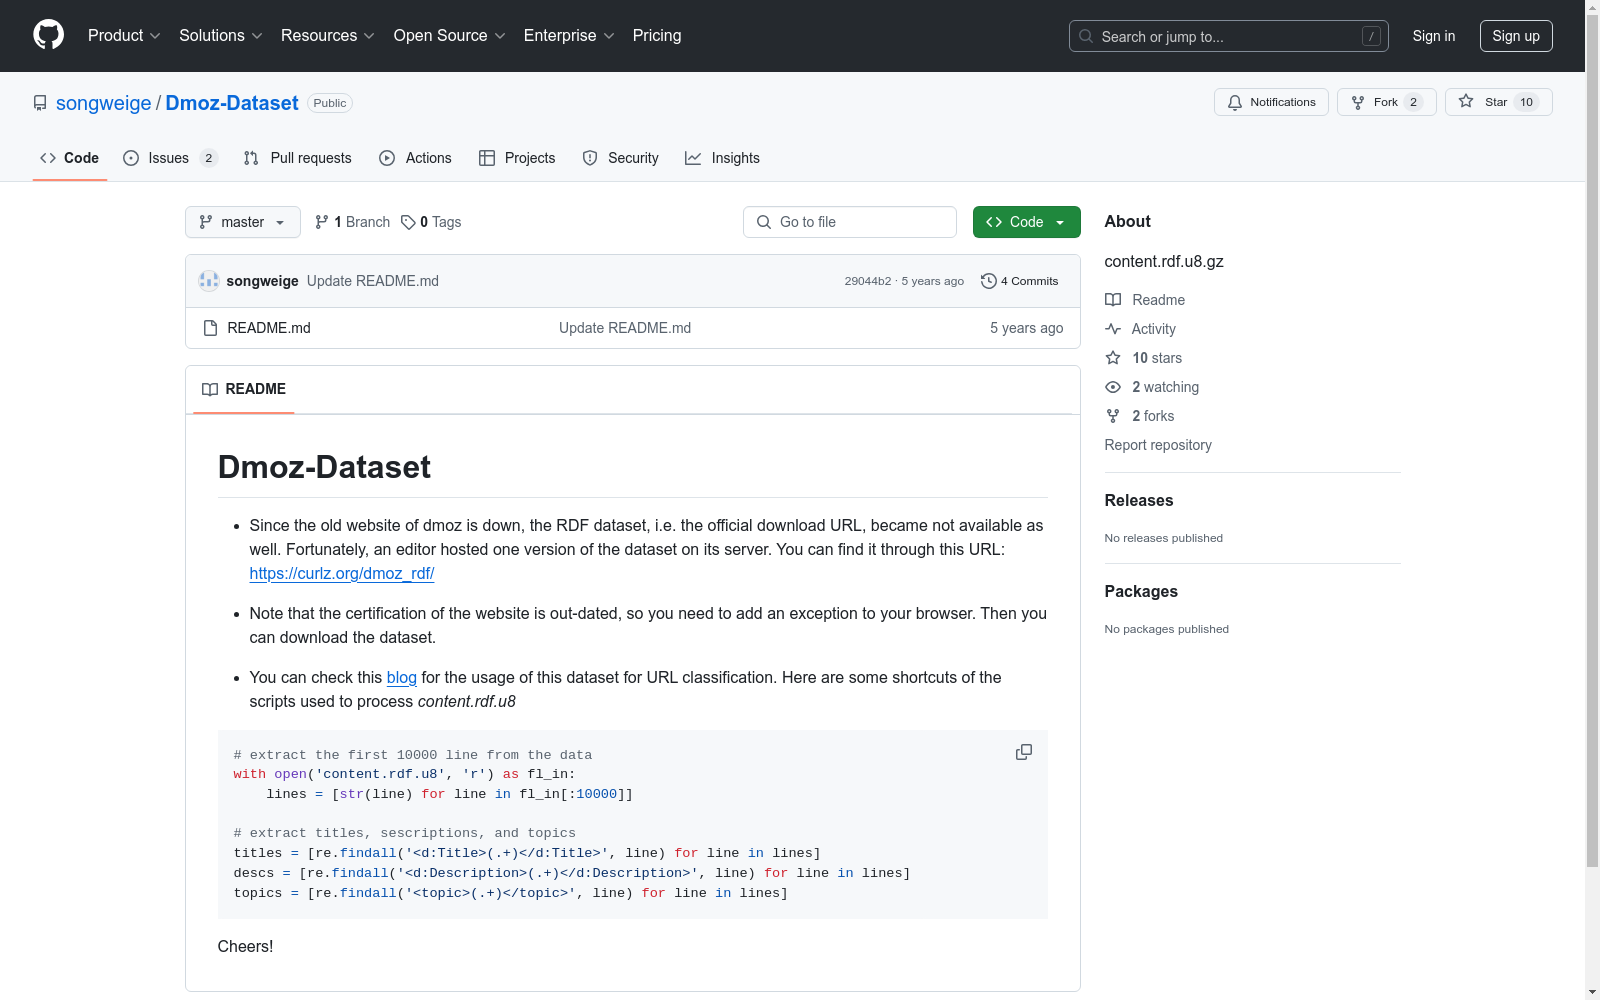
Task: Expand the Enterprise menu
Action: tap(569, 36)
